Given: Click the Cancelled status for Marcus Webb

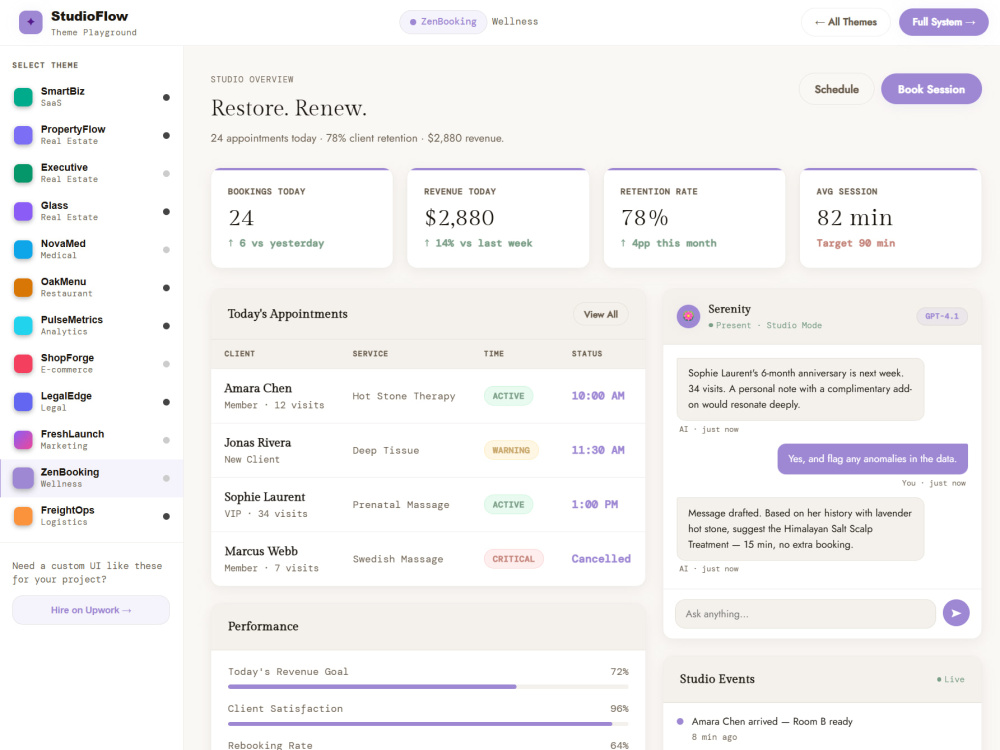Looking at the screenshot, I should (x=601, y=559).
